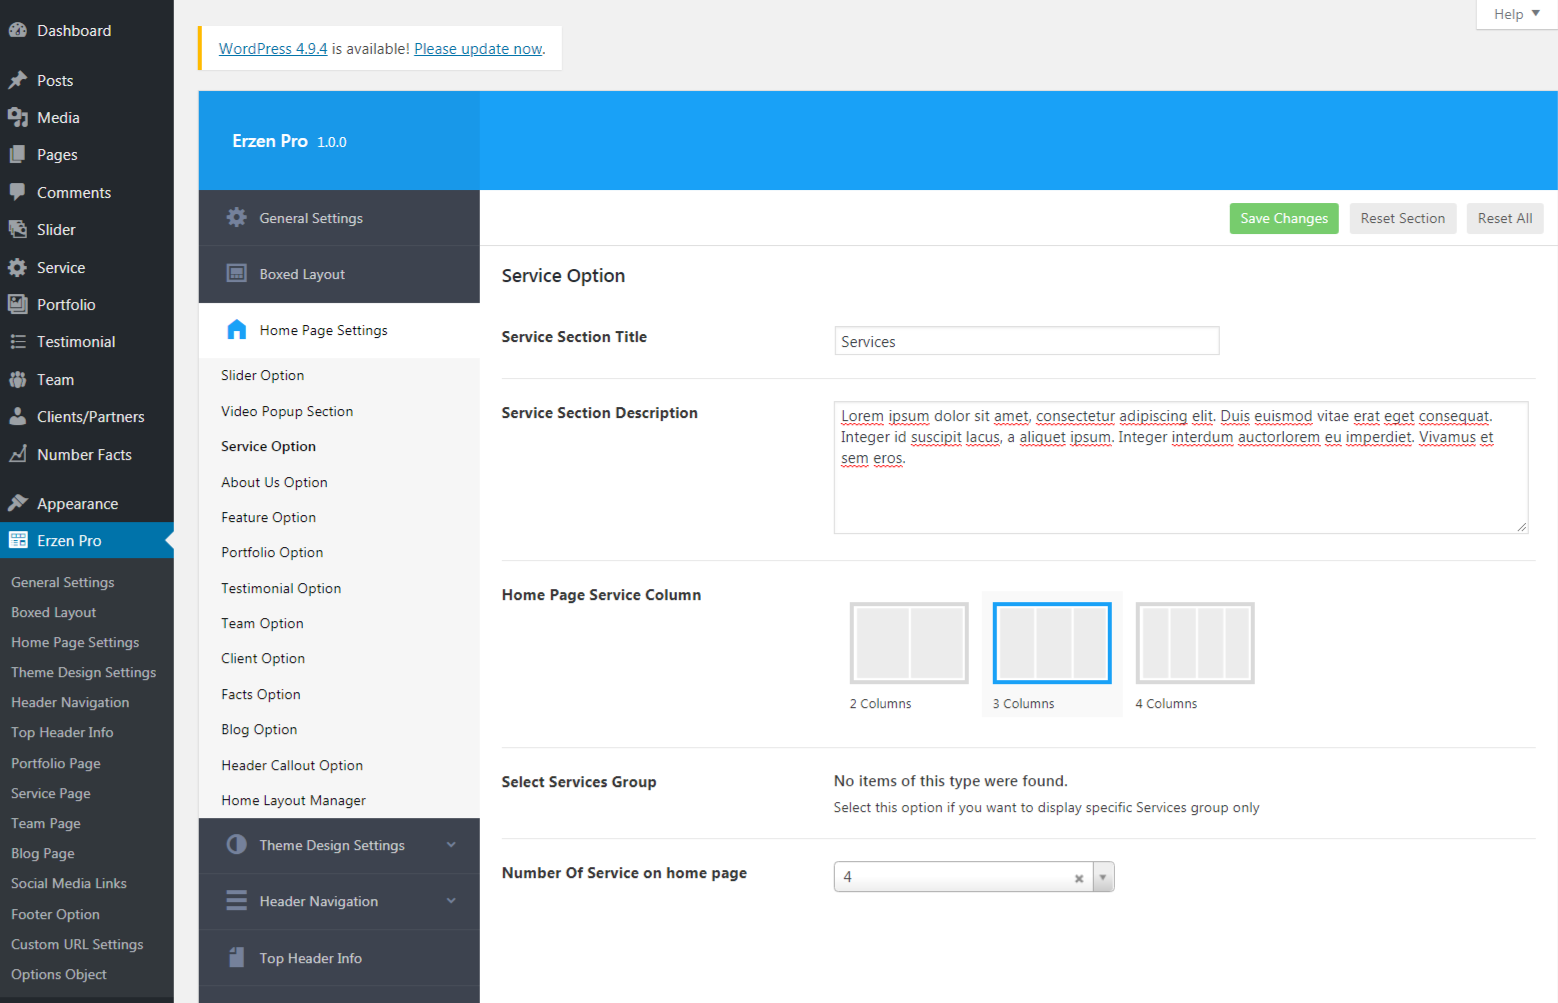The image size is (1558, 1003).
Task: Click the Media icon in sidebar
Action: [x=17, y=117]
